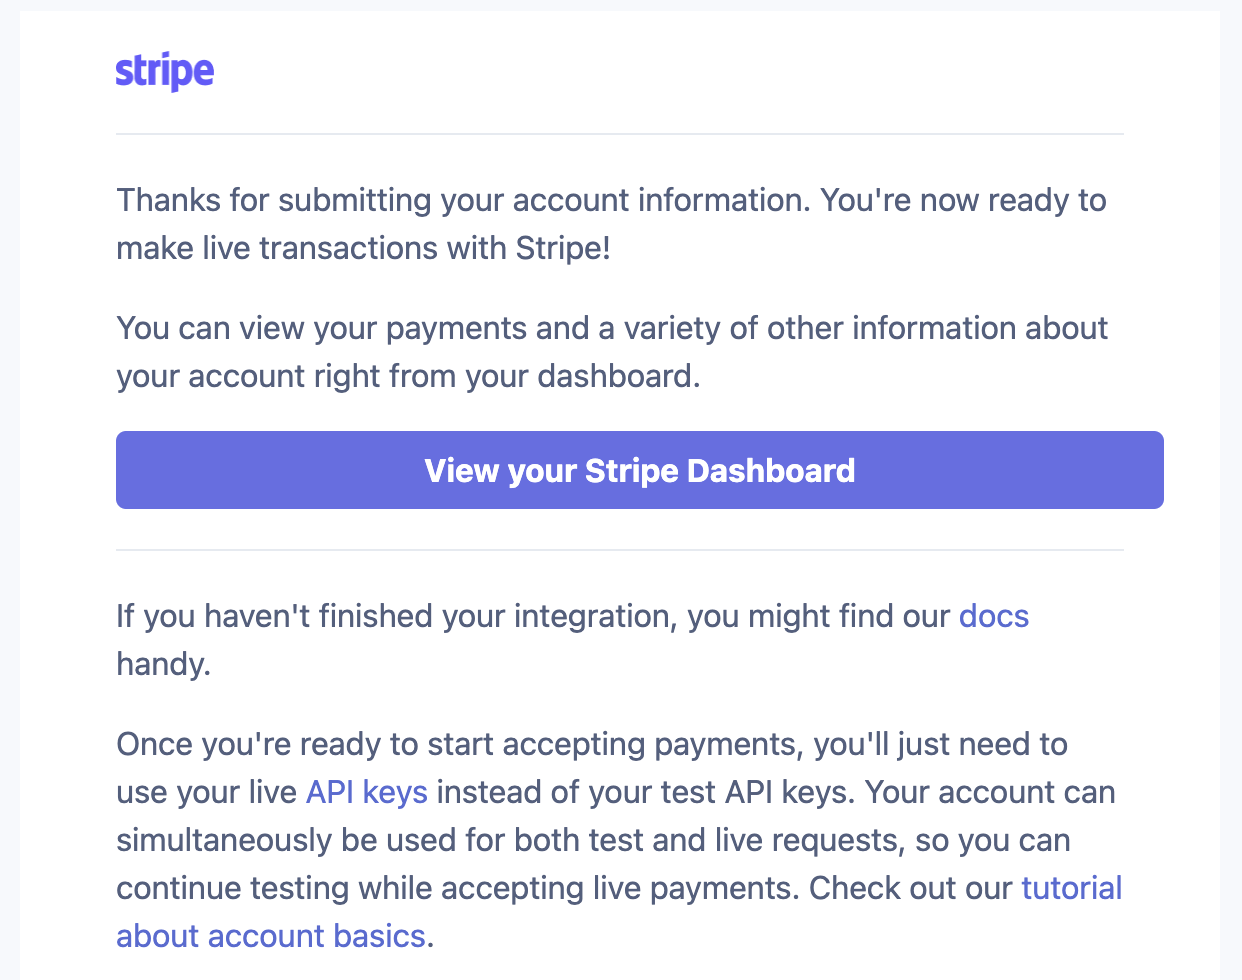This screenshot has width=1242, height=980.
Task: Open the docs link
Action: [994, 616]
